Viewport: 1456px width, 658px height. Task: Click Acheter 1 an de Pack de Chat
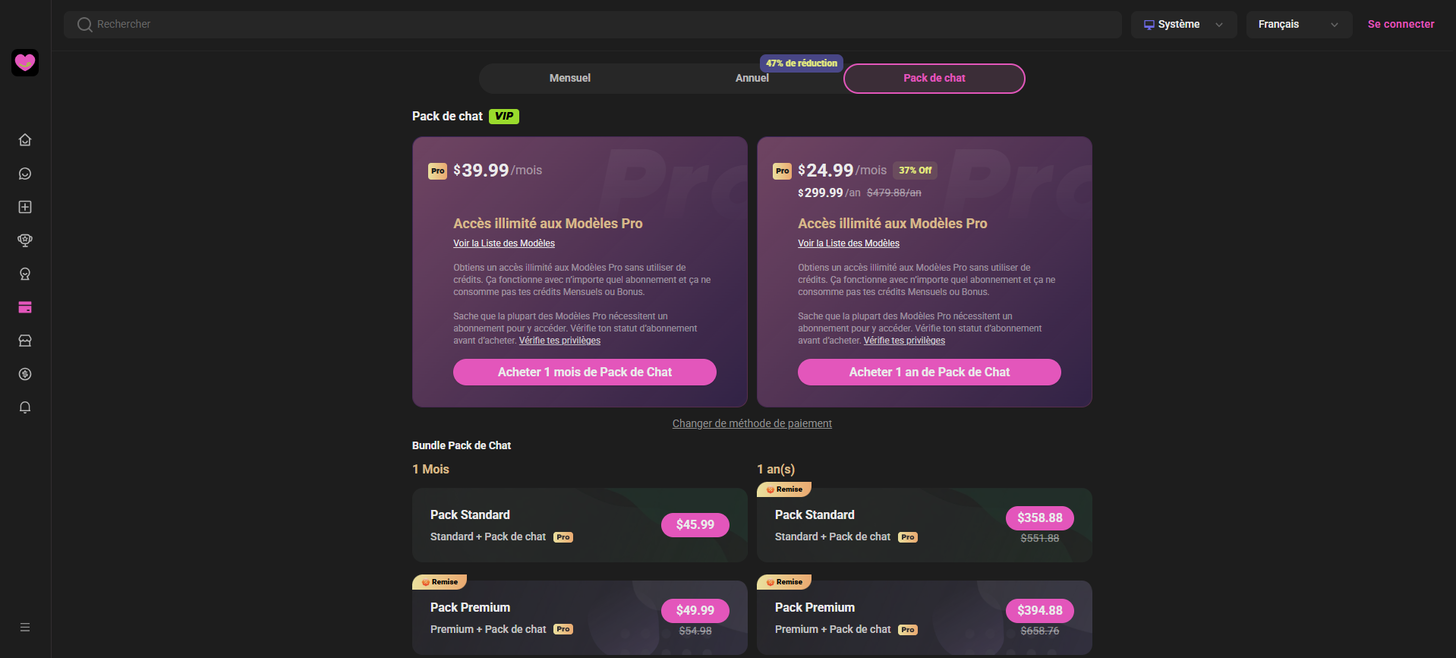tap(929, 372)
